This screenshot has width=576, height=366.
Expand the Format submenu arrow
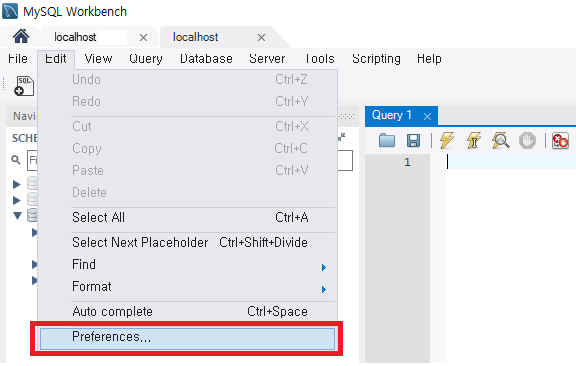[x=324, y=290]
